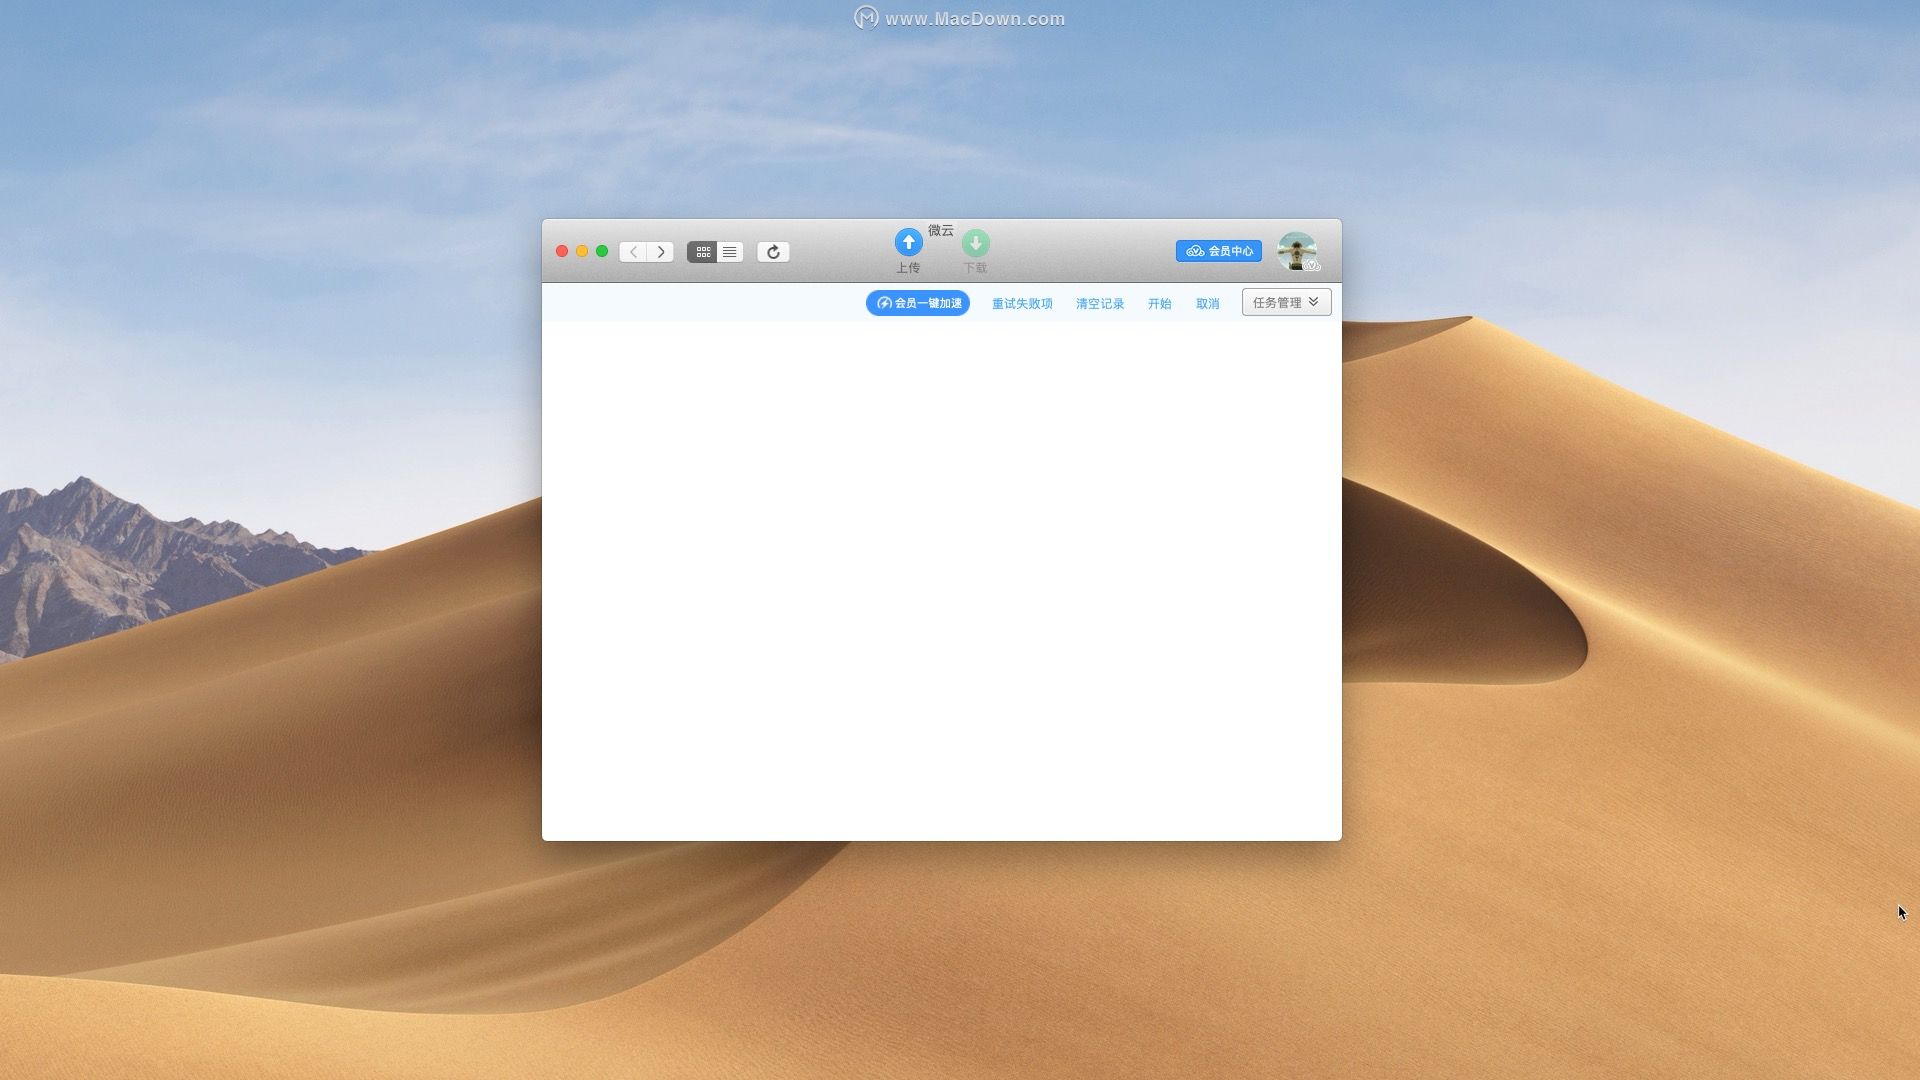Click the download (下载) arrow icon
Viewport: 1920px width, 1080px height.
point(975,243)
